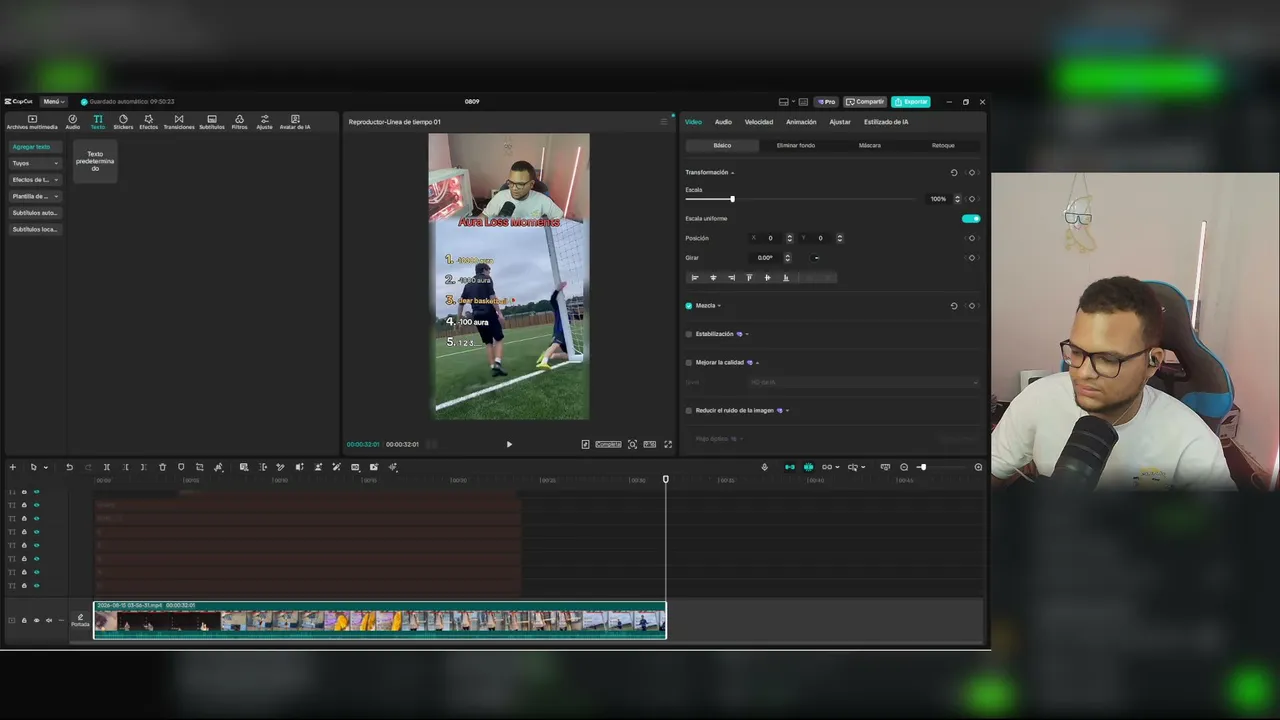Image resolution: width=1280 pixels, height=720 pixels.
Task: Open the Filtros panel
Action: (240, 122)
